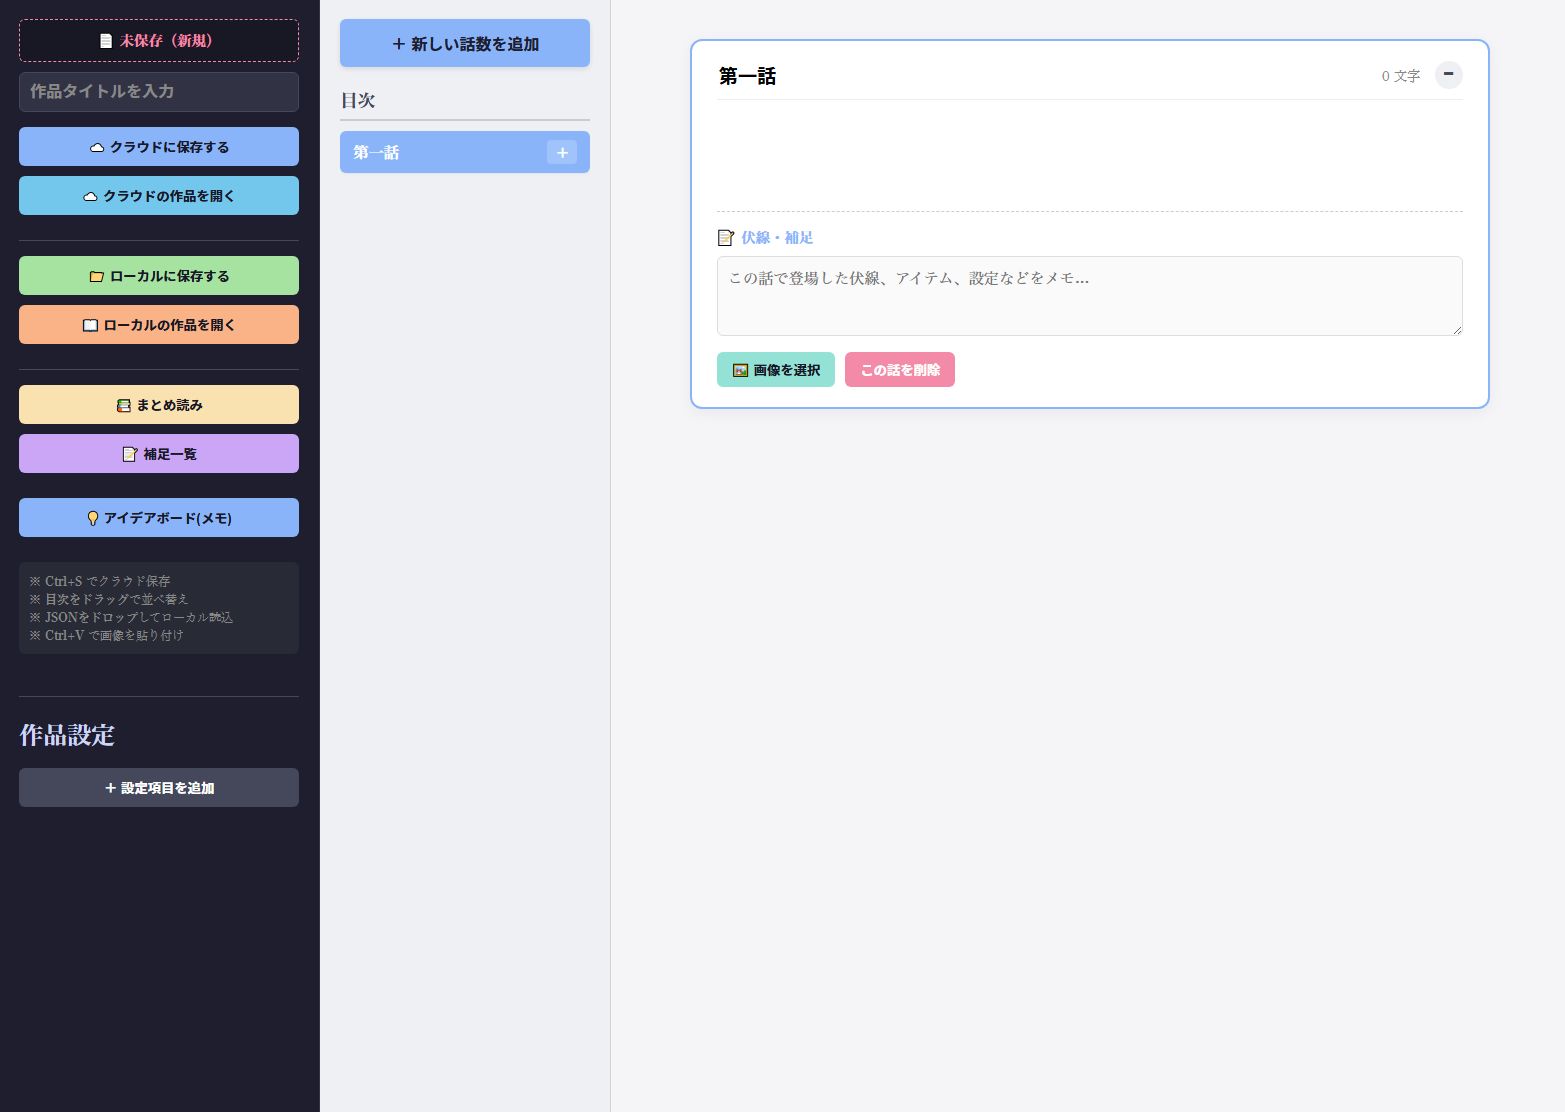Screen dimensions: 1565x1112
Task: Click the folder icon on ローカルに保存する
Action: tap(97, 276)
